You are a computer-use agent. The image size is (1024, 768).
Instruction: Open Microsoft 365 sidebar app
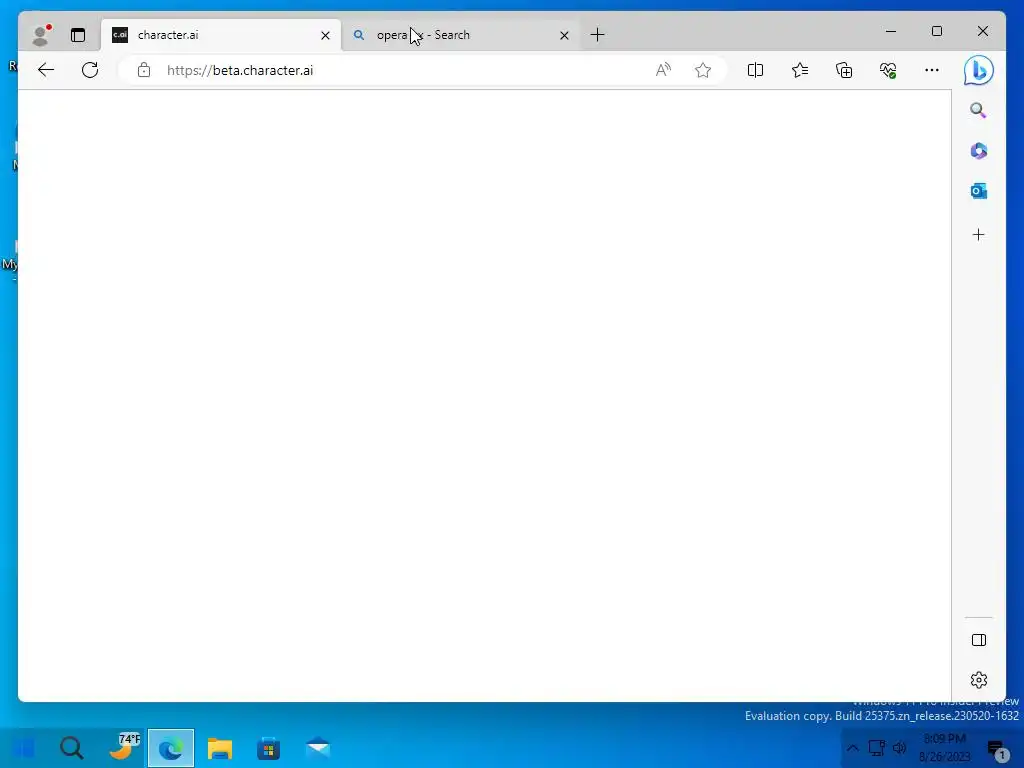[x=978, y=151]
